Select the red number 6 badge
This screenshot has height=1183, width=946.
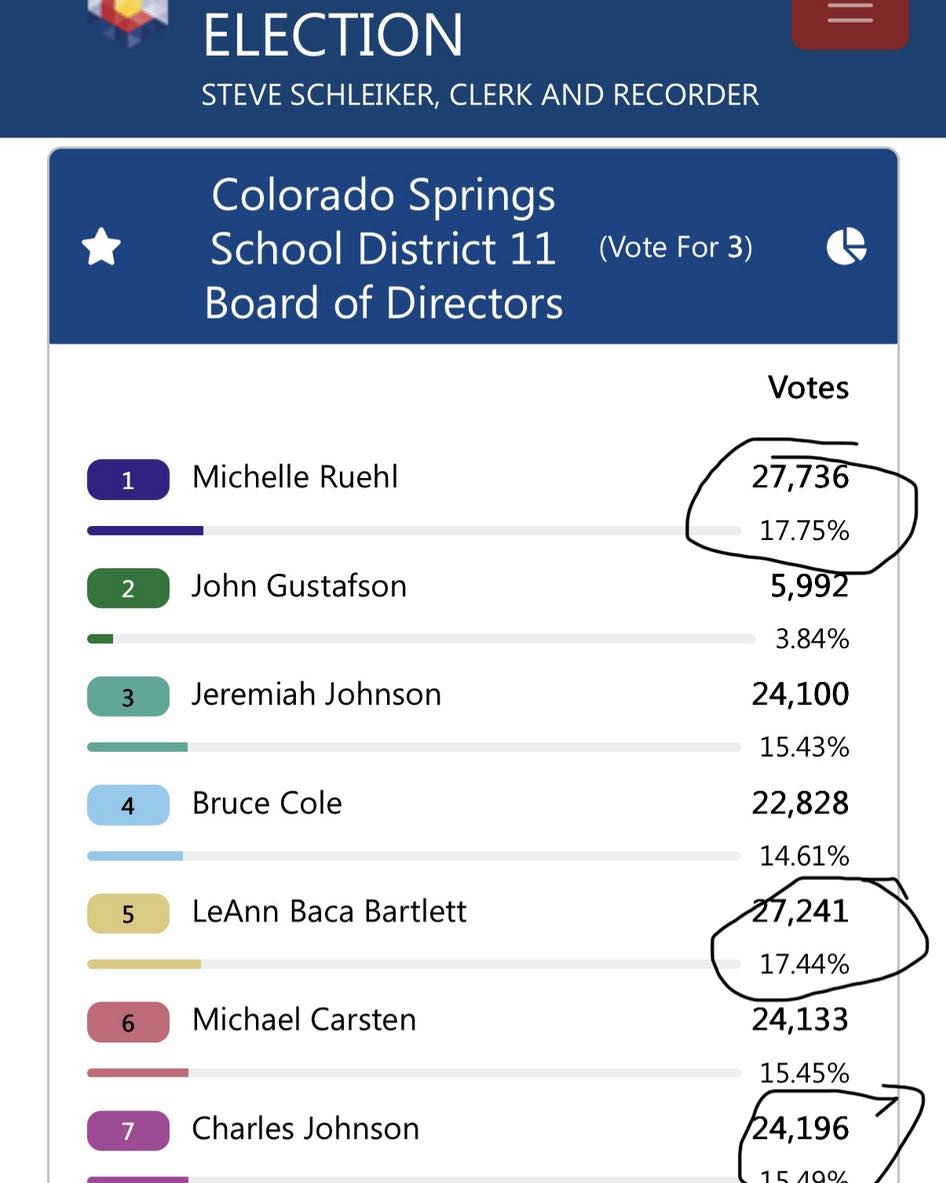click(128, 1022)
